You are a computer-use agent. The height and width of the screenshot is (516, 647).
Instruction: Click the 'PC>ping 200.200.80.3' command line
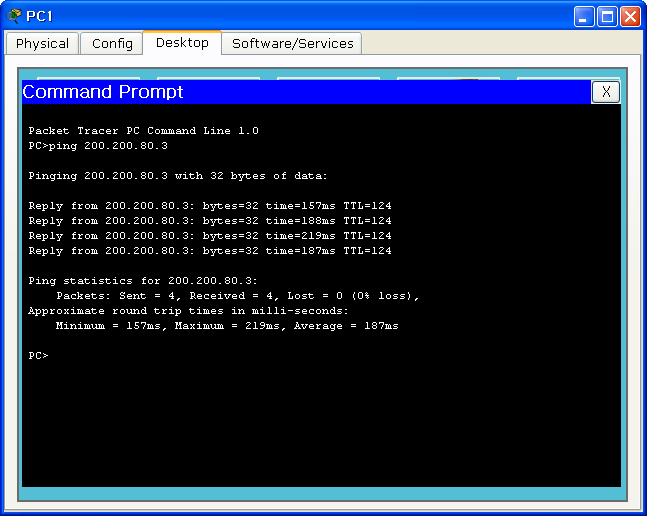[x=98, y=146]
